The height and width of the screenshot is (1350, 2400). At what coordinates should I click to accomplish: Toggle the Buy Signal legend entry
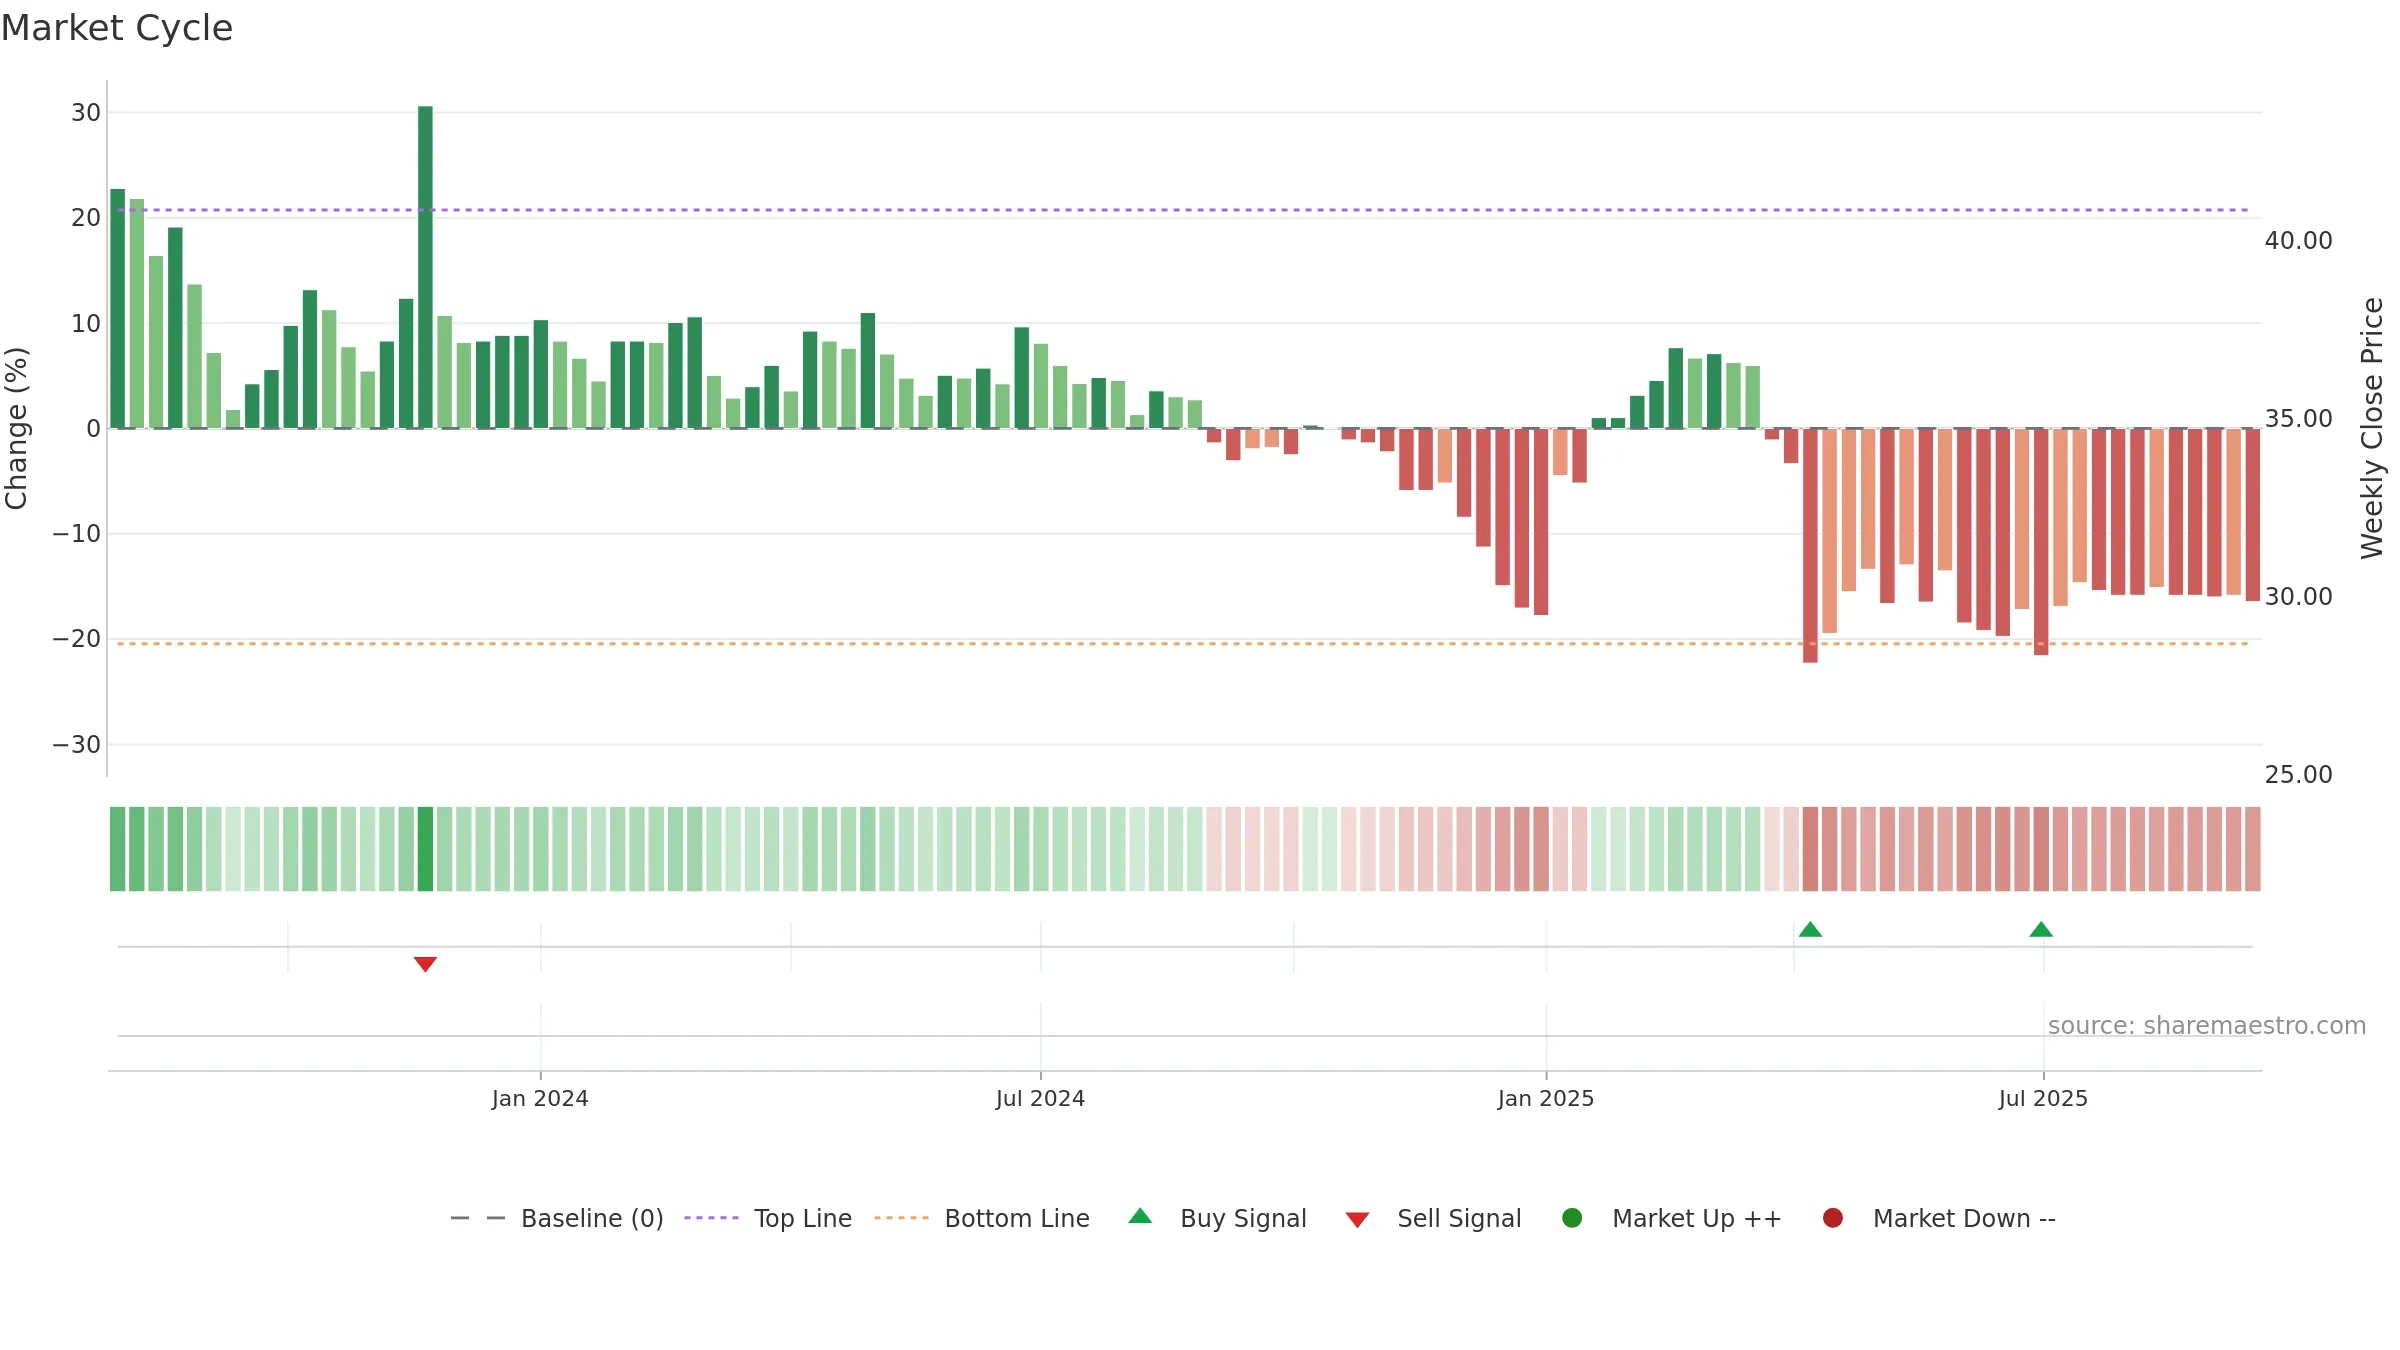(1217, 1218)
